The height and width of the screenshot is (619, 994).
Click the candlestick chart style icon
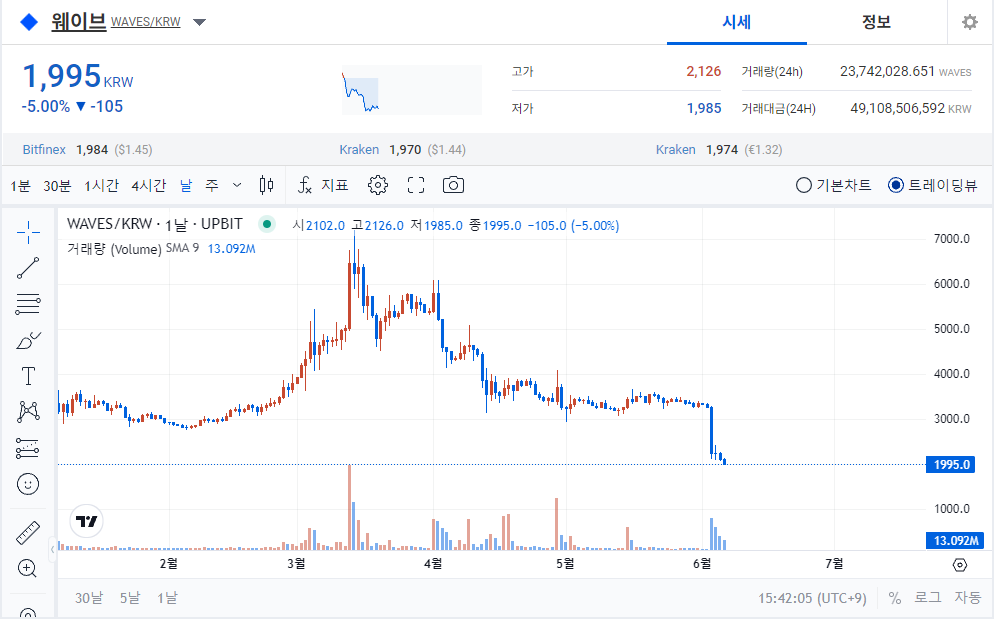click(266, 185)
